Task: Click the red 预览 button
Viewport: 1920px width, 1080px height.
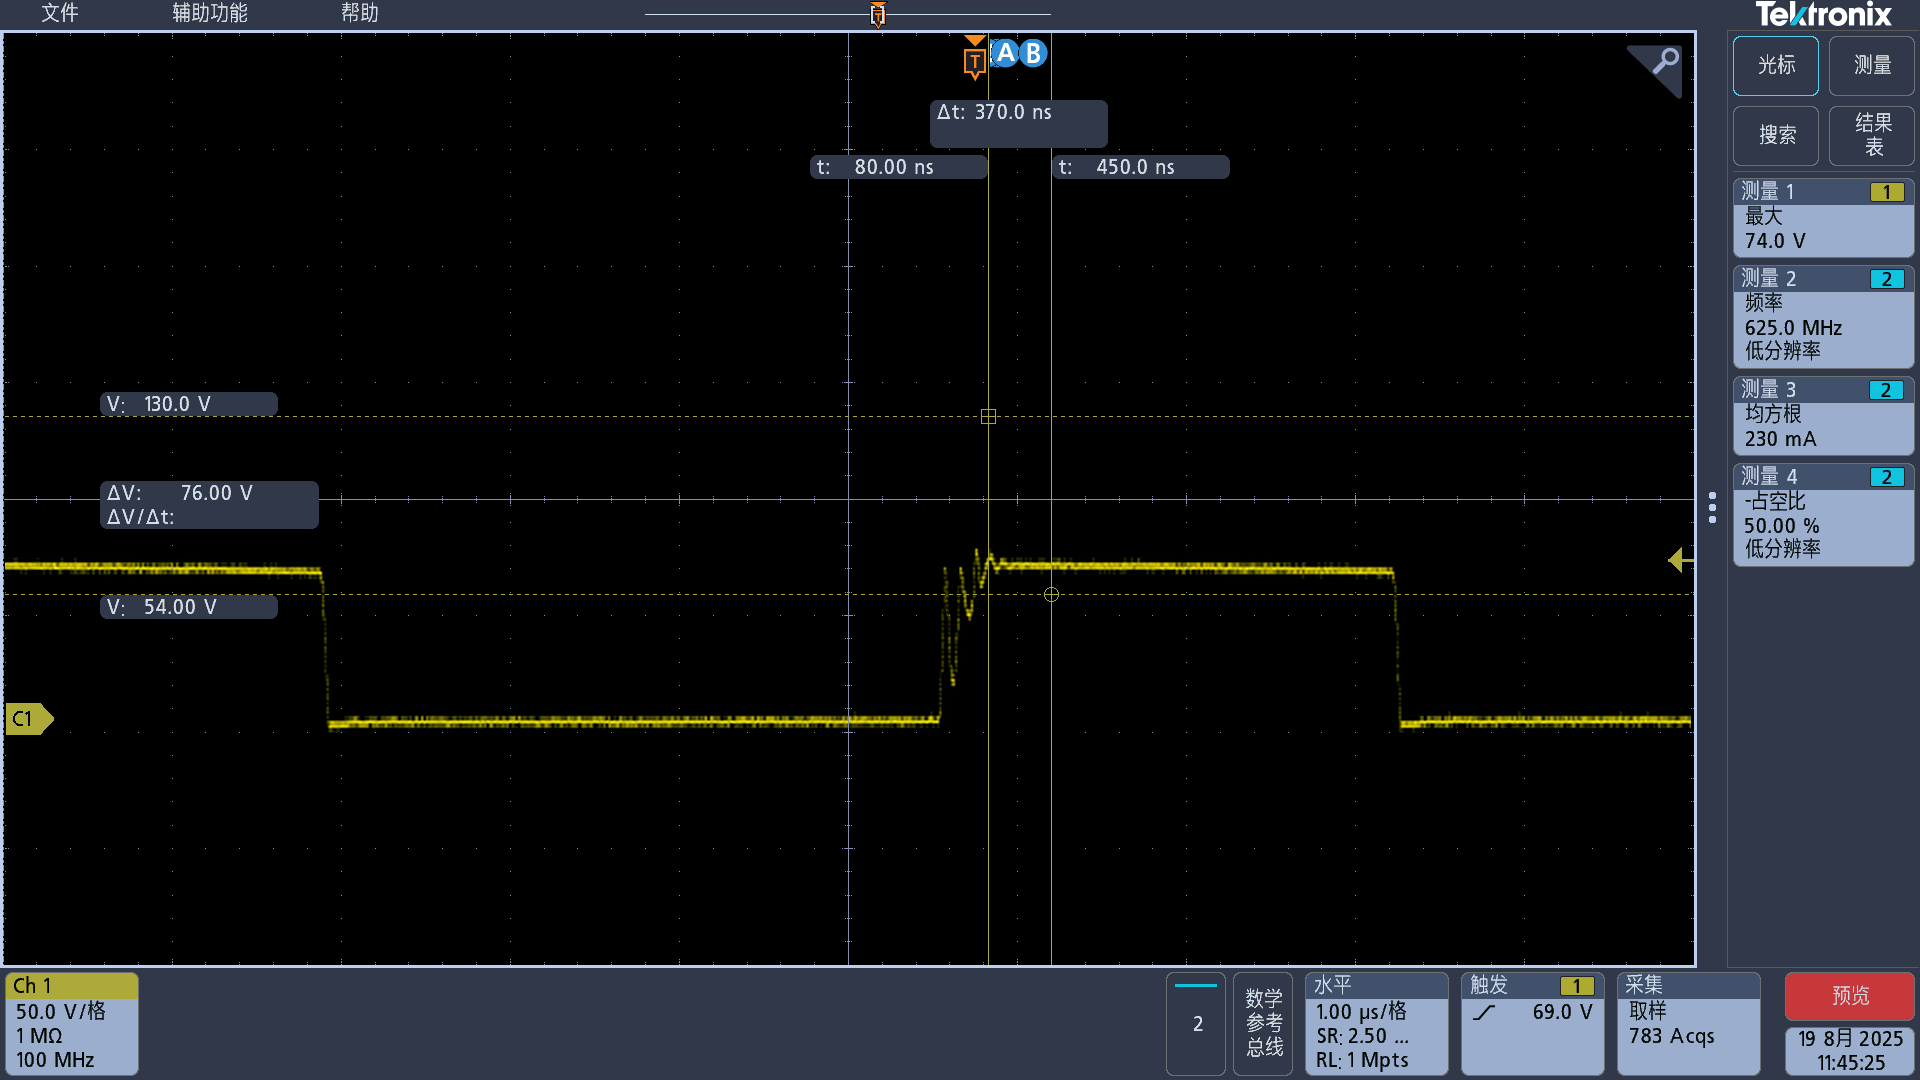Action: click(1849, 996)
